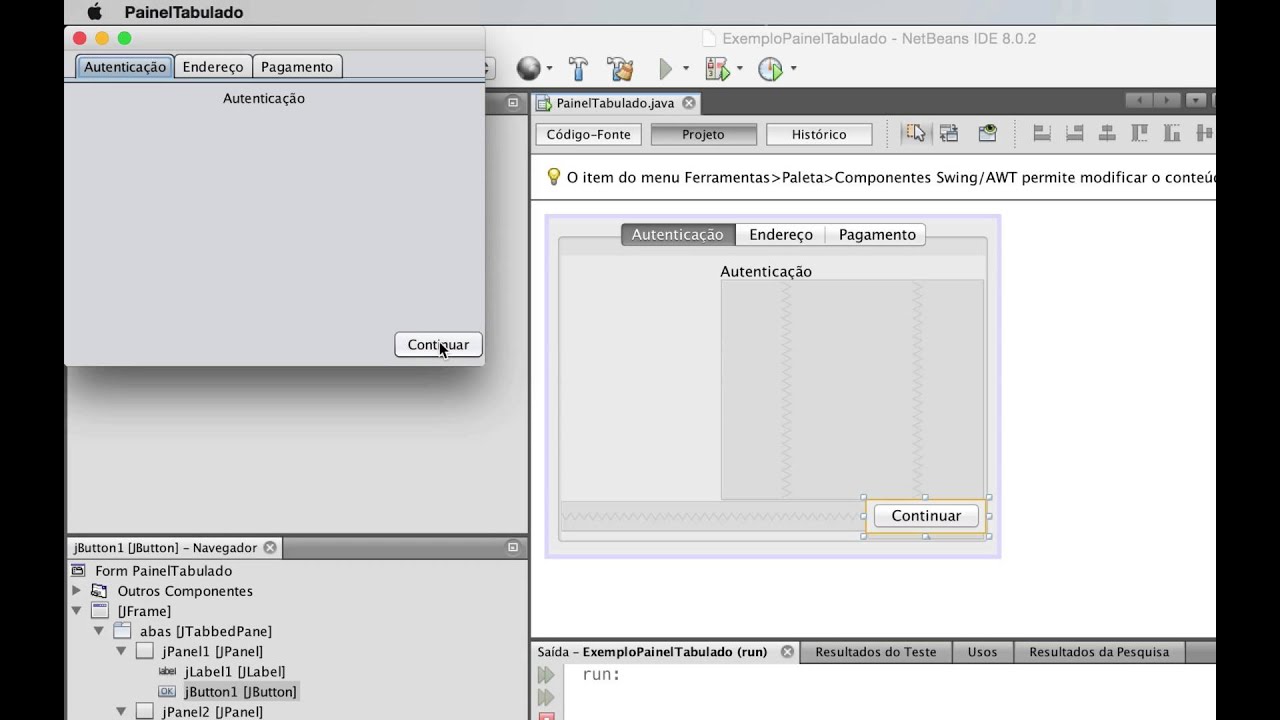This screenshot has width=1280, height=720.
Task: Click the globe browser icon in main toolbar
Action: (x=528, y=68)
